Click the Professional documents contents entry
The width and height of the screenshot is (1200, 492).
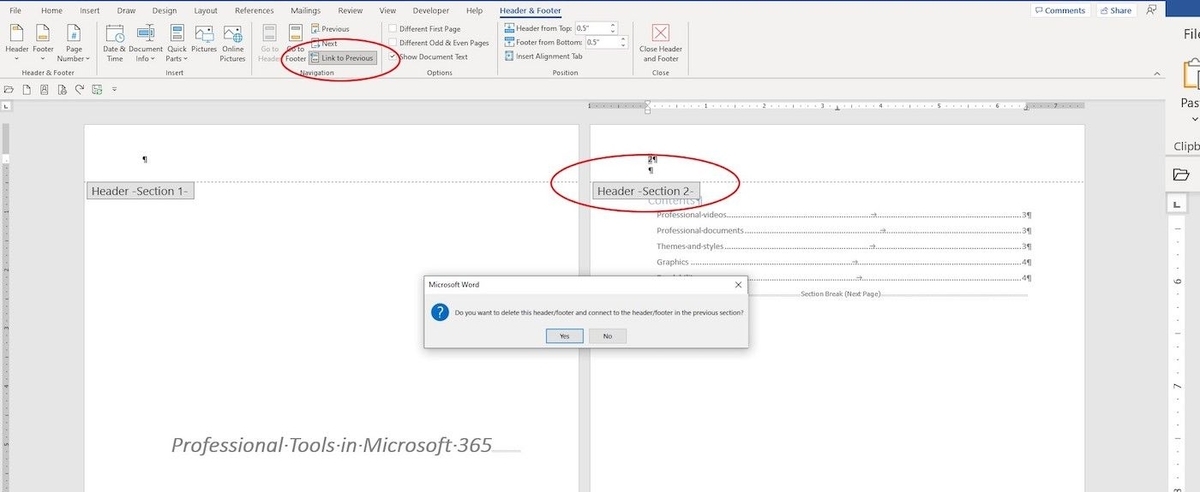(843, 231)
